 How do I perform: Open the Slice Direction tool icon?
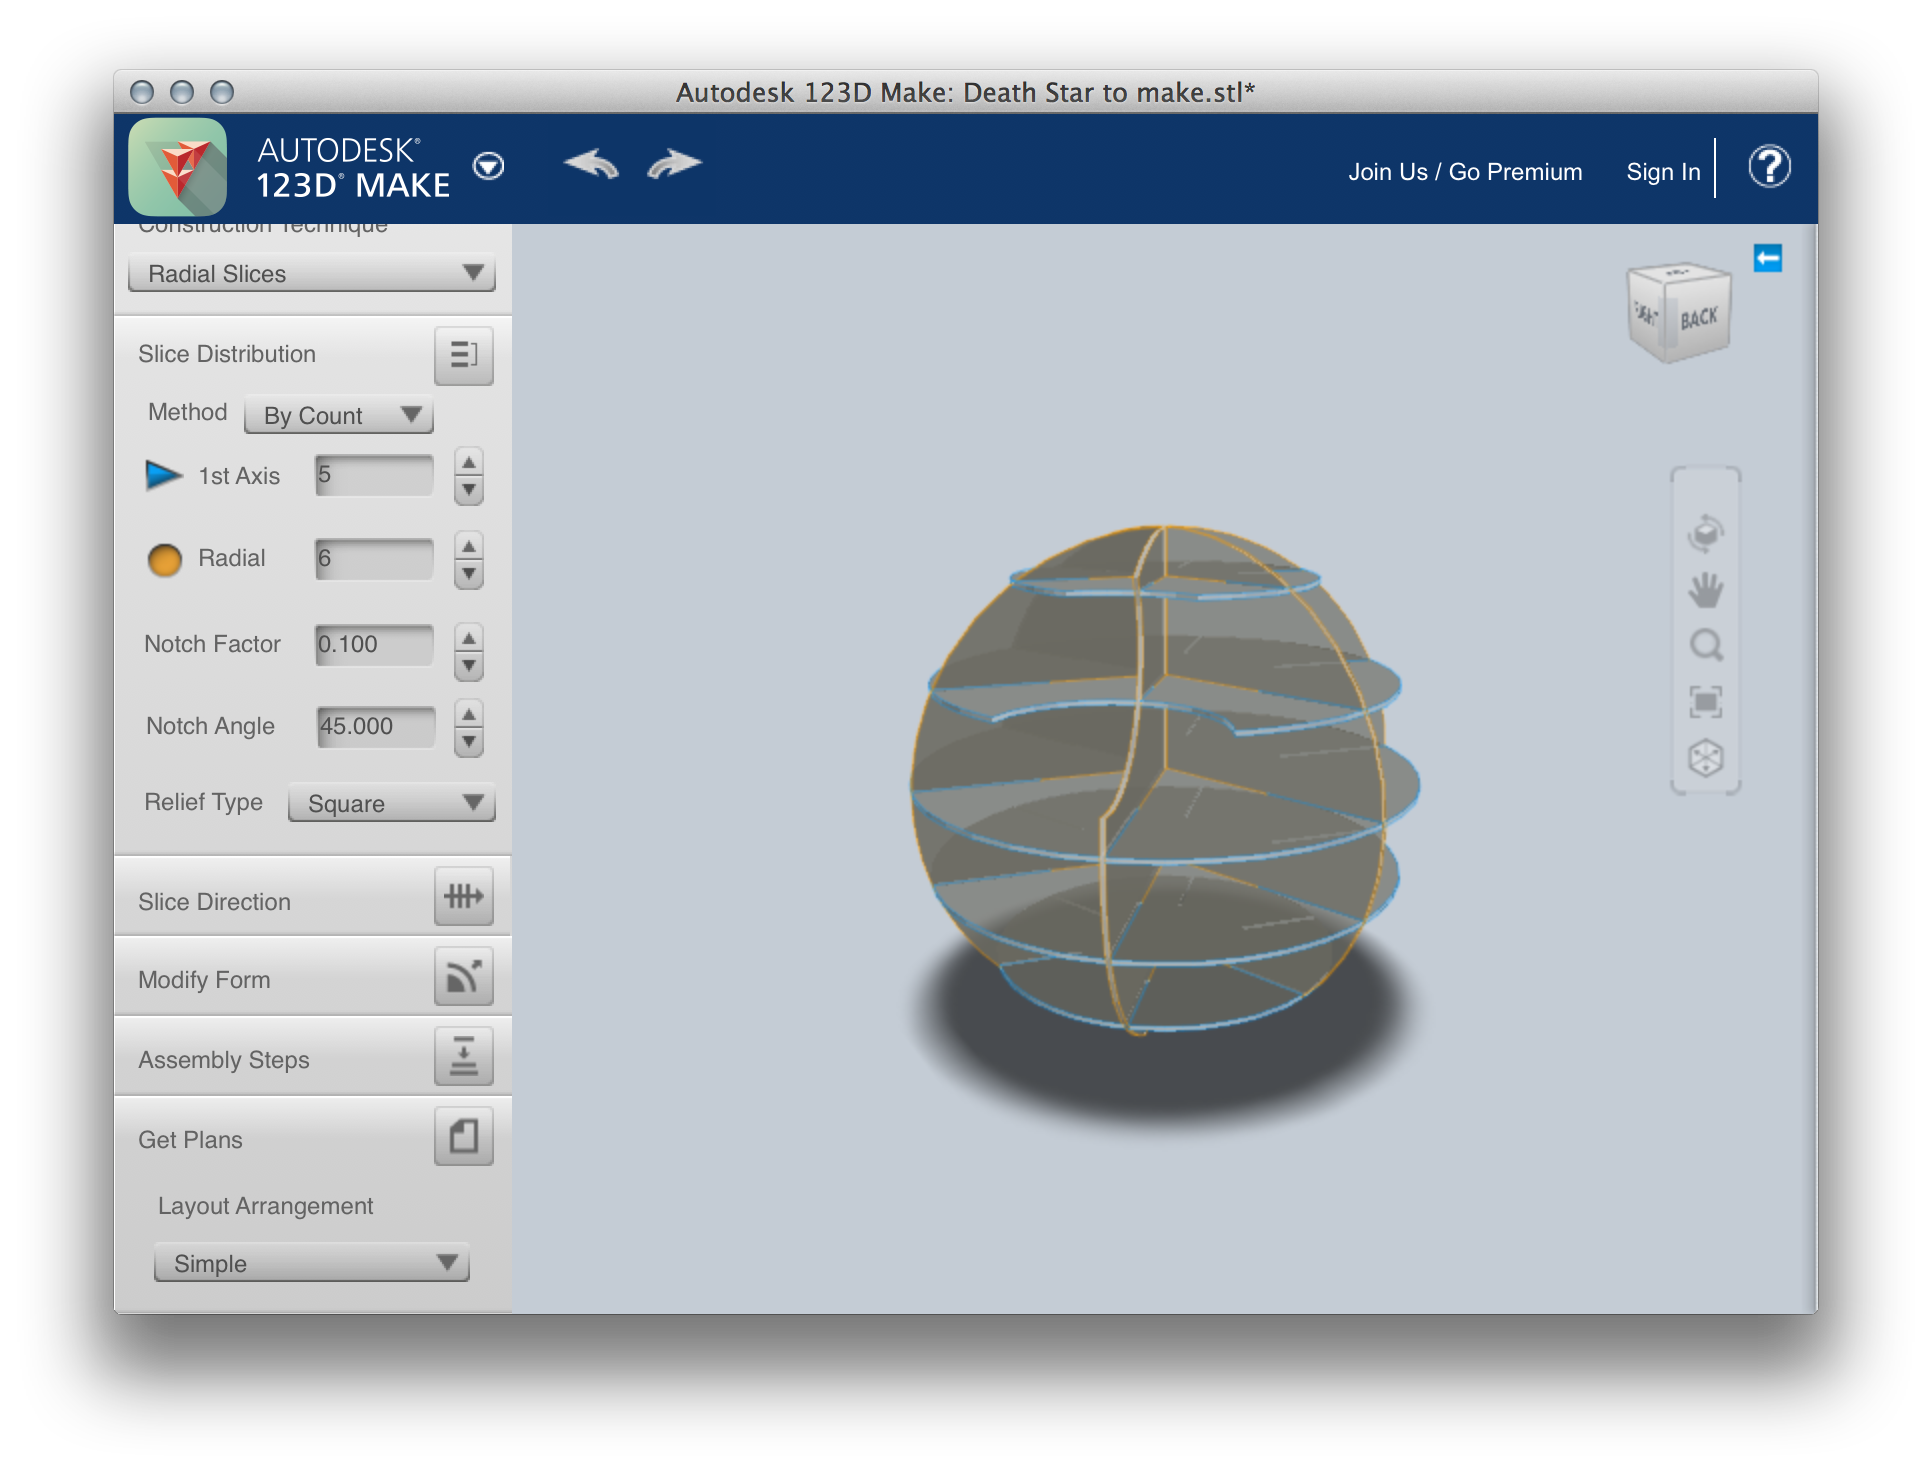click(x=463, y=896)
